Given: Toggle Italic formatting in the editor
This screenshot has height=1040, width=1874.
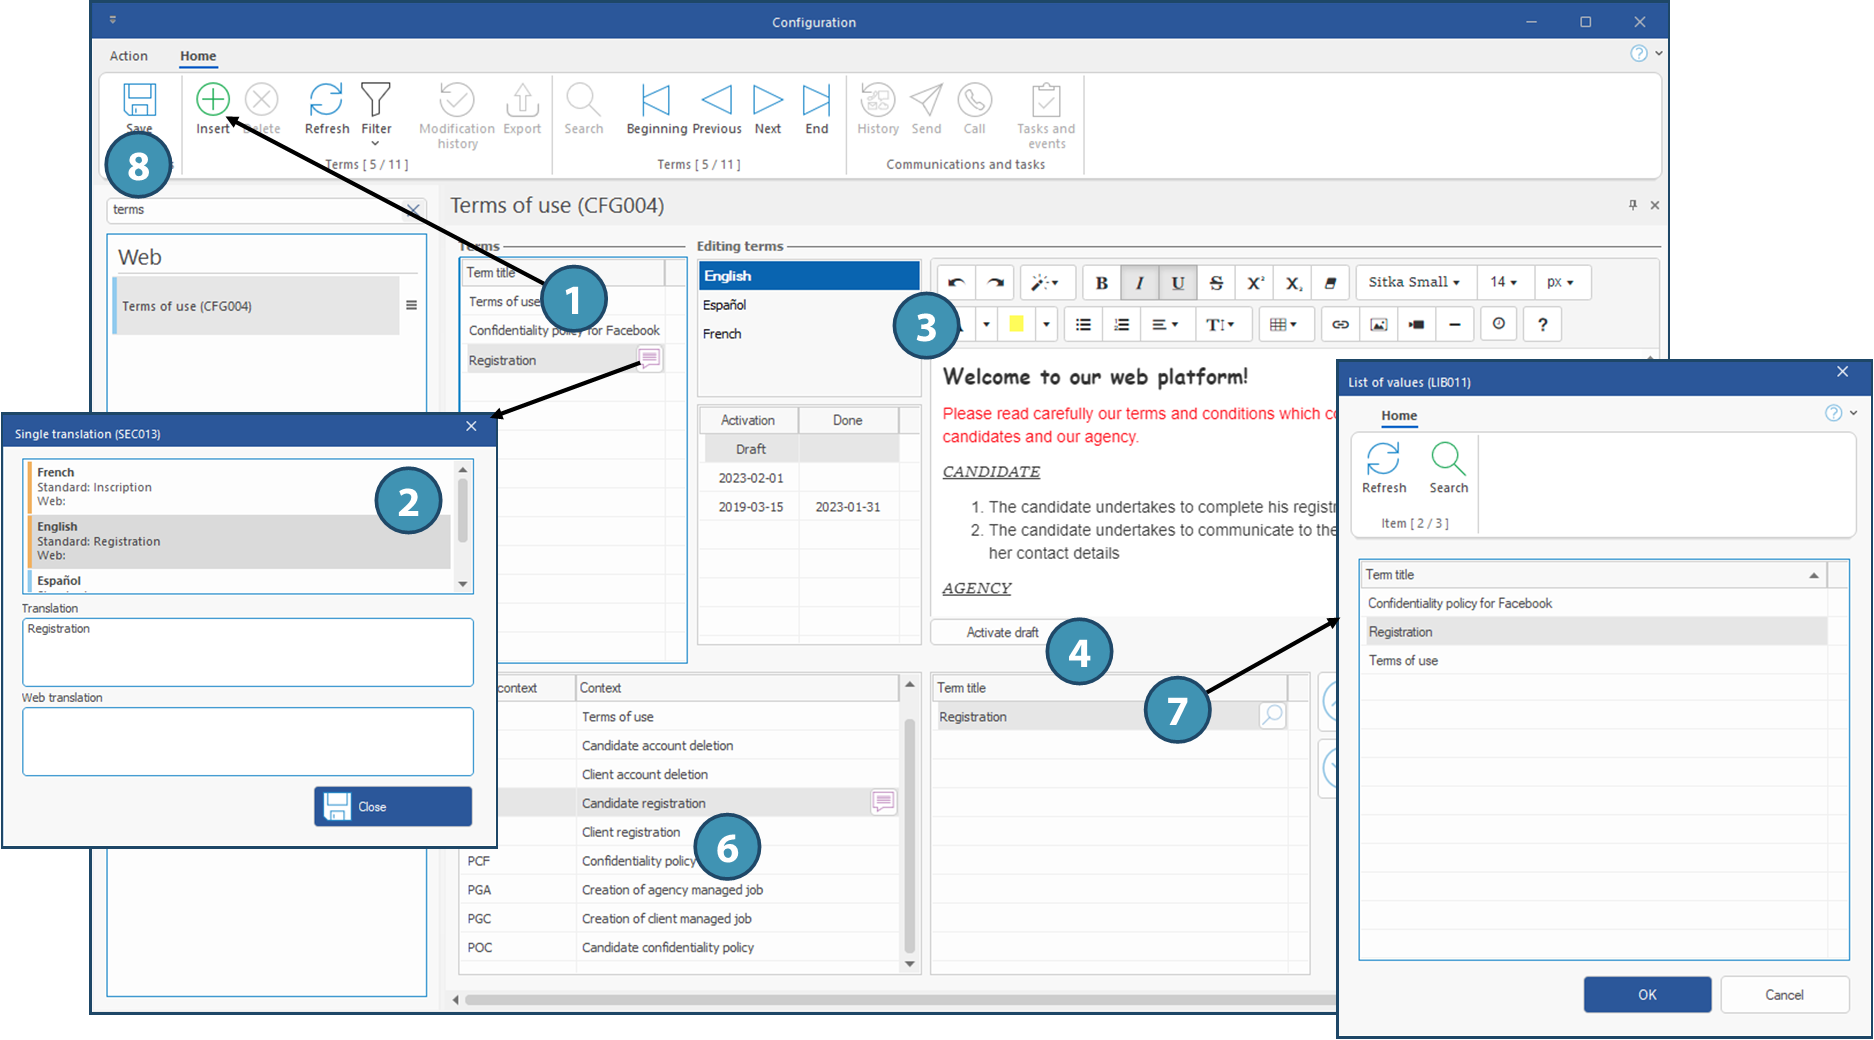Looking at the screenshot, I should 1139,283.
